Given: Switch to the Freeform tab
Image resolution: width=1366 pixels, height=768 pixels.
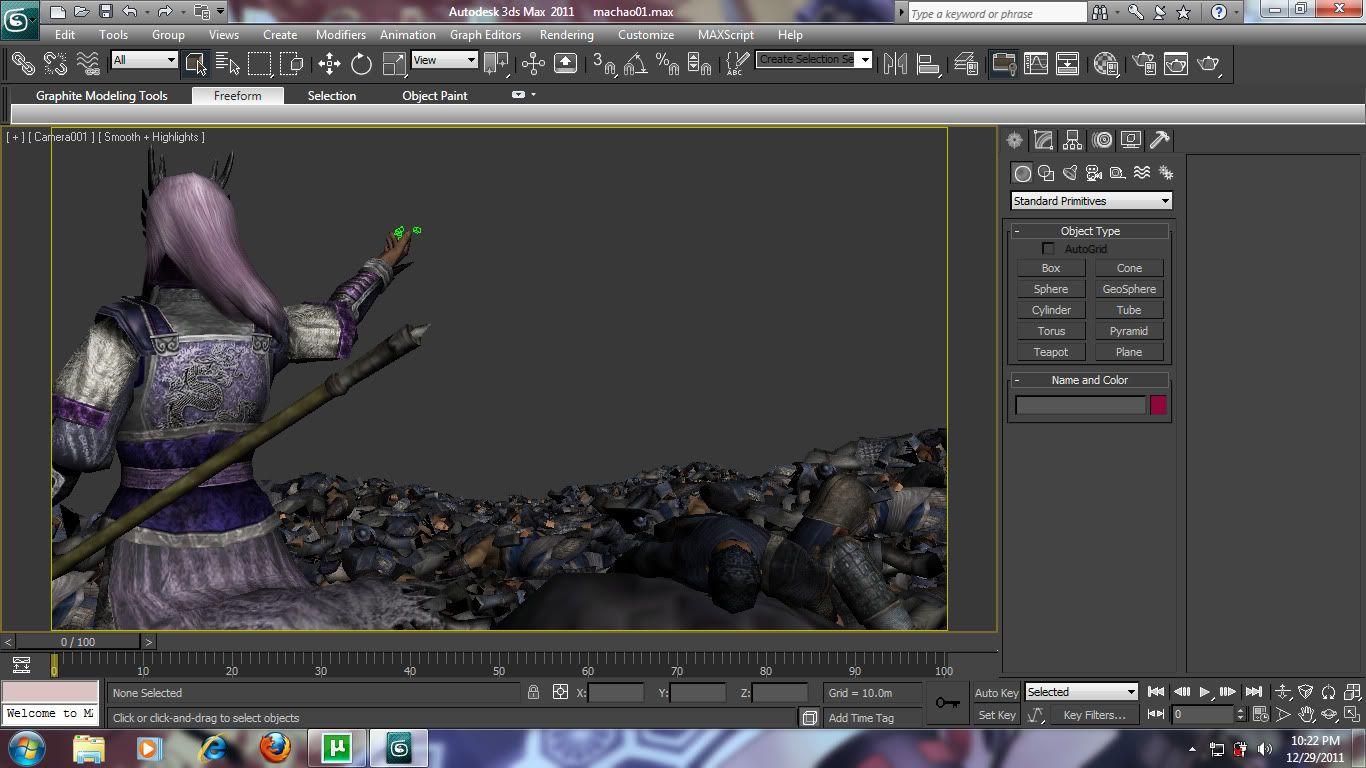Looking at the screenshot, I should (x=238, y=96).
